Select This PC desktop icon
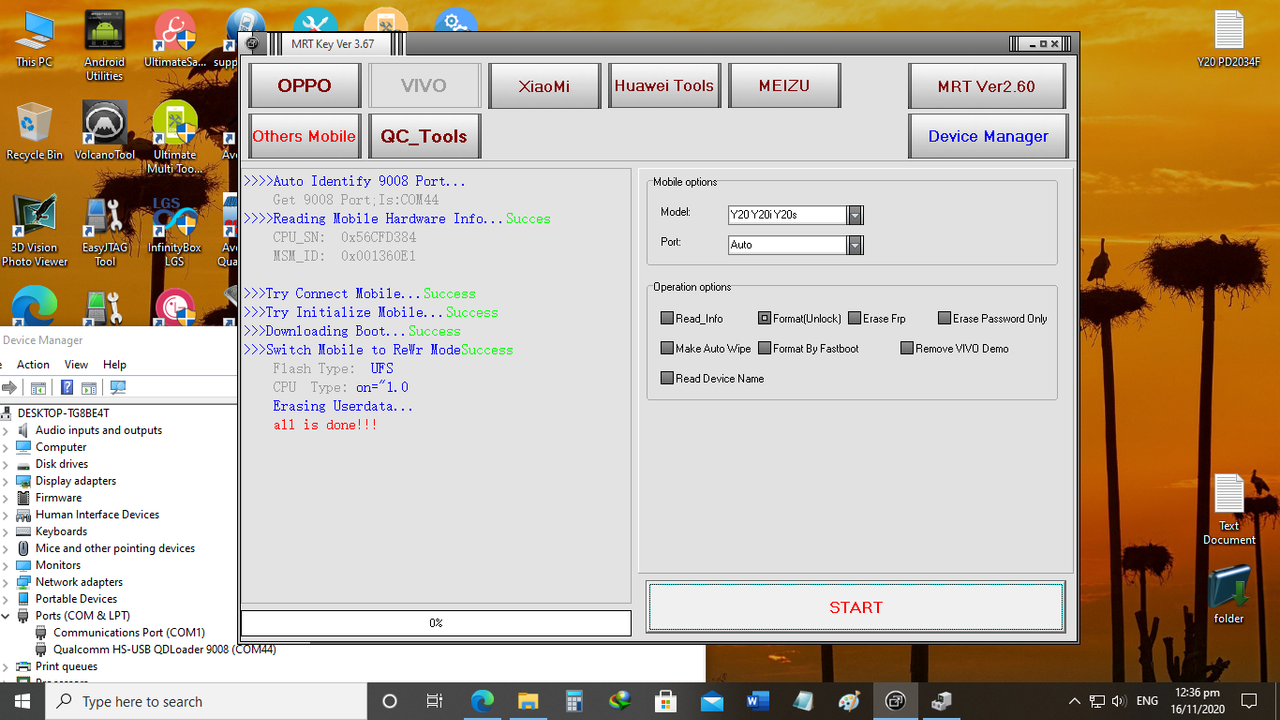1280x720 pixels. tap(34, 40)
